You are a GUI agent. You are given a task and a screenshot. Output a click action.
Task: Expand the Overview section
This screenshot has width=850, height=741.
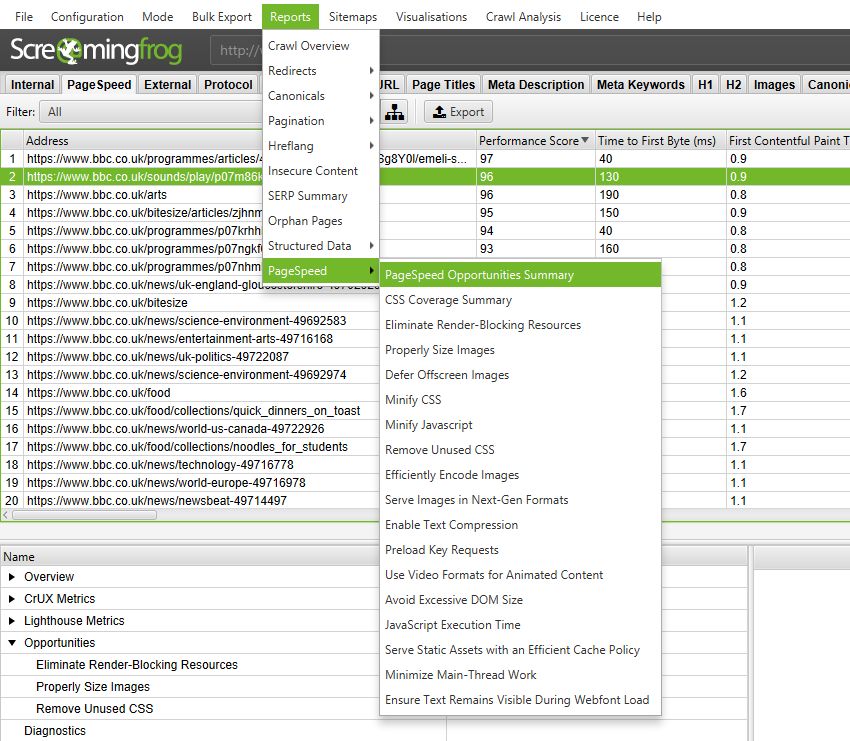tap(13, 576)
